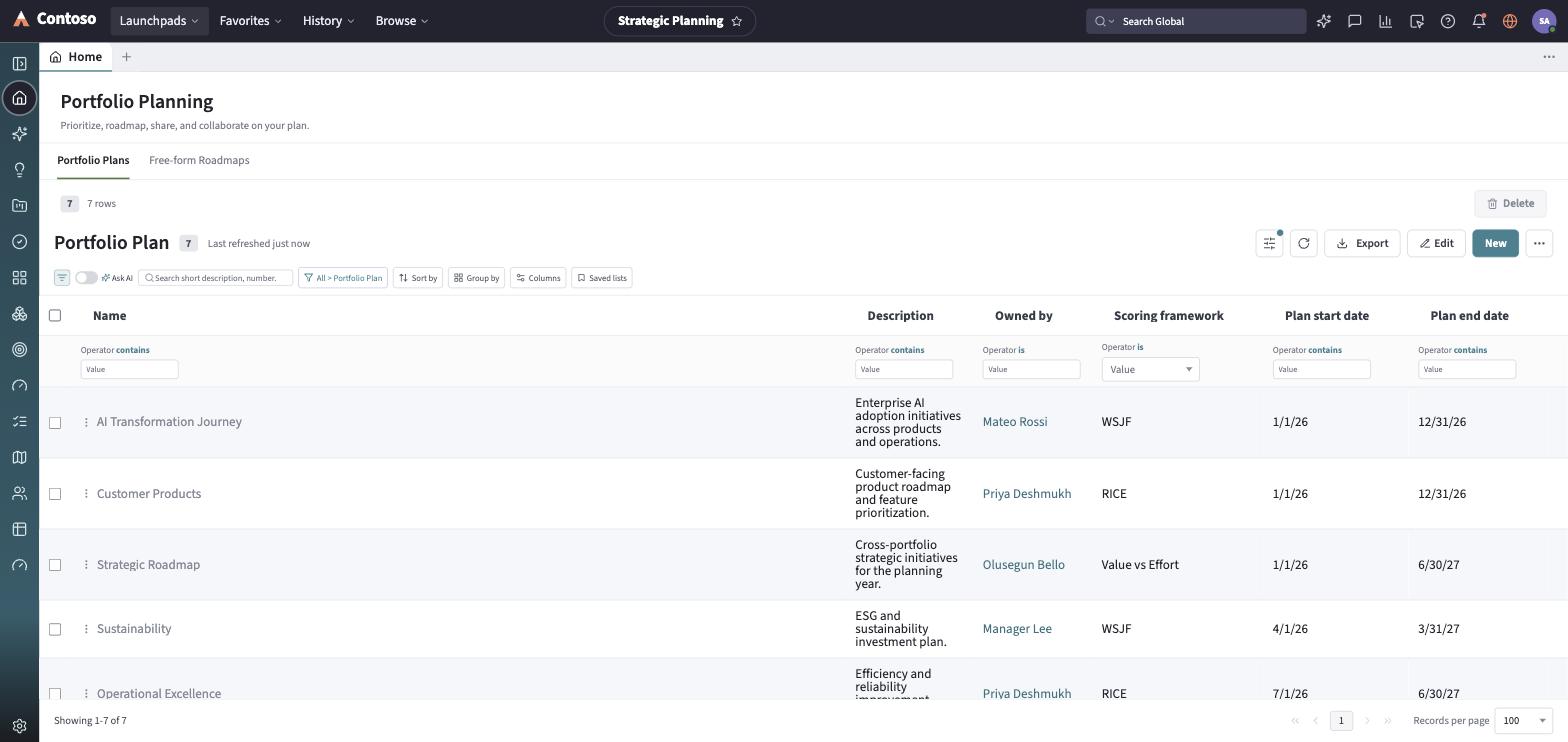Click the Search Global field
Image resolution: width=1568 pixels, height=742 pixels.
click(1196, 21)
